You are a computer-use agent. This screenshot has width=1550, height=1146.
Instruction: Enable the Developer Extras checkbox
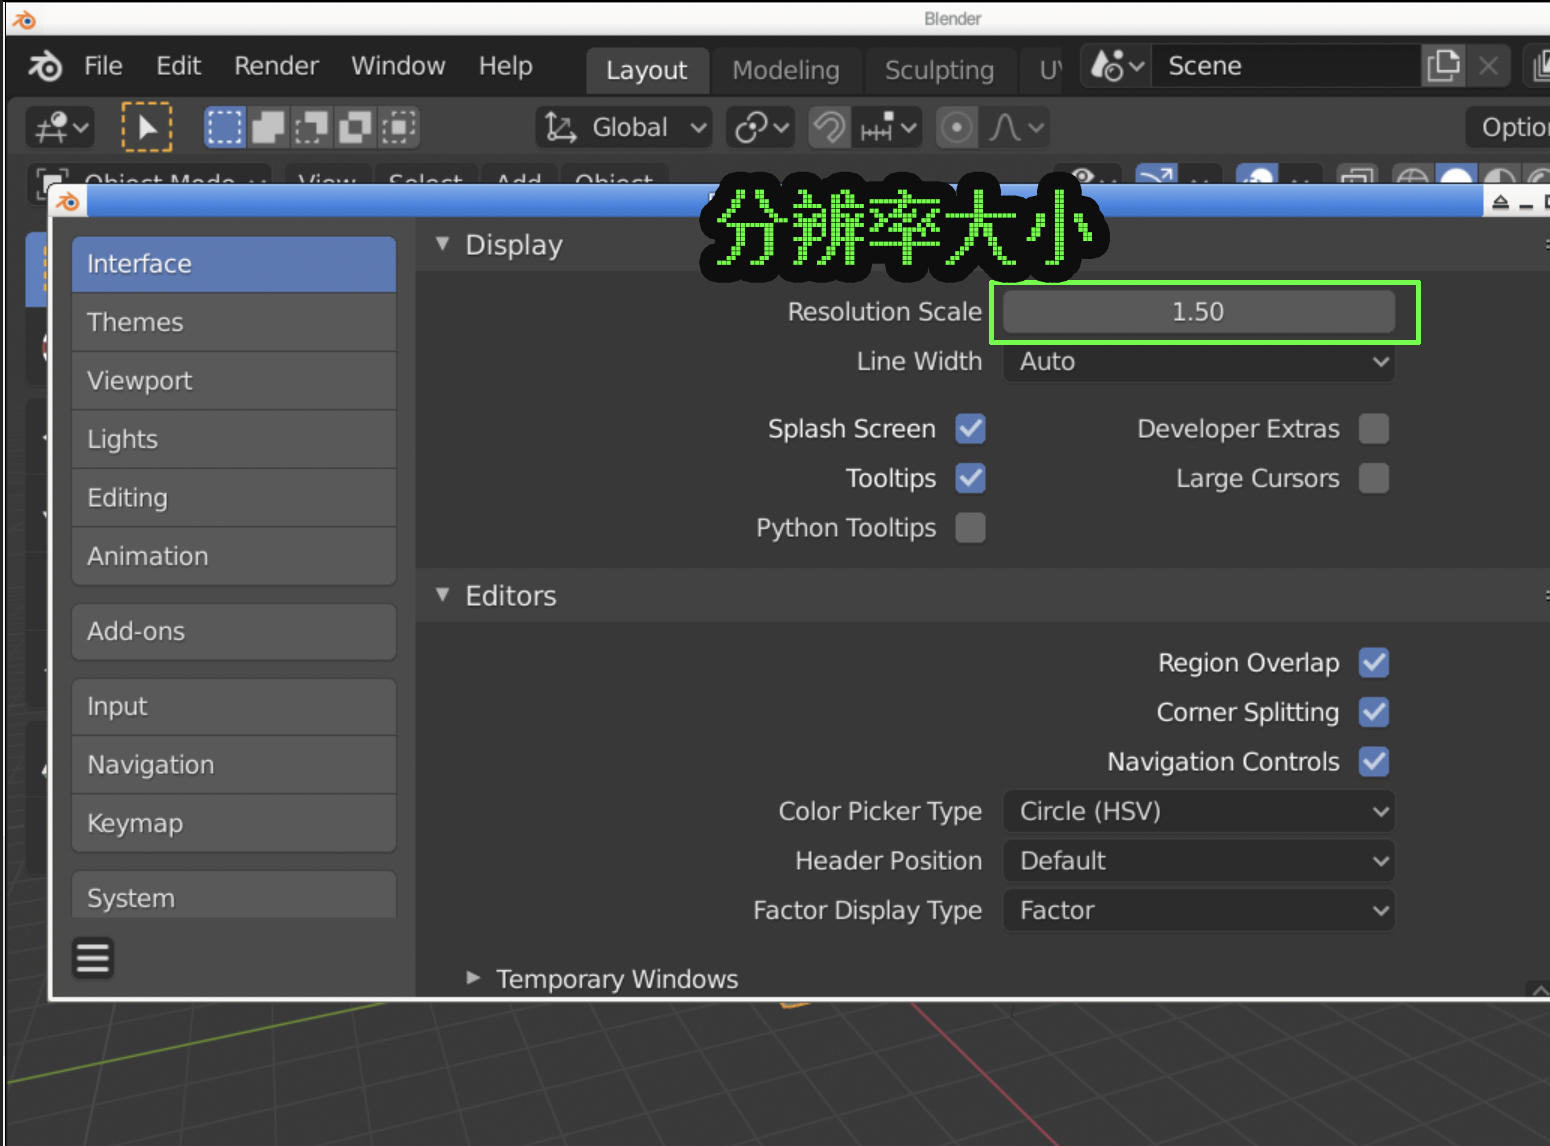tap(1374, 429)
